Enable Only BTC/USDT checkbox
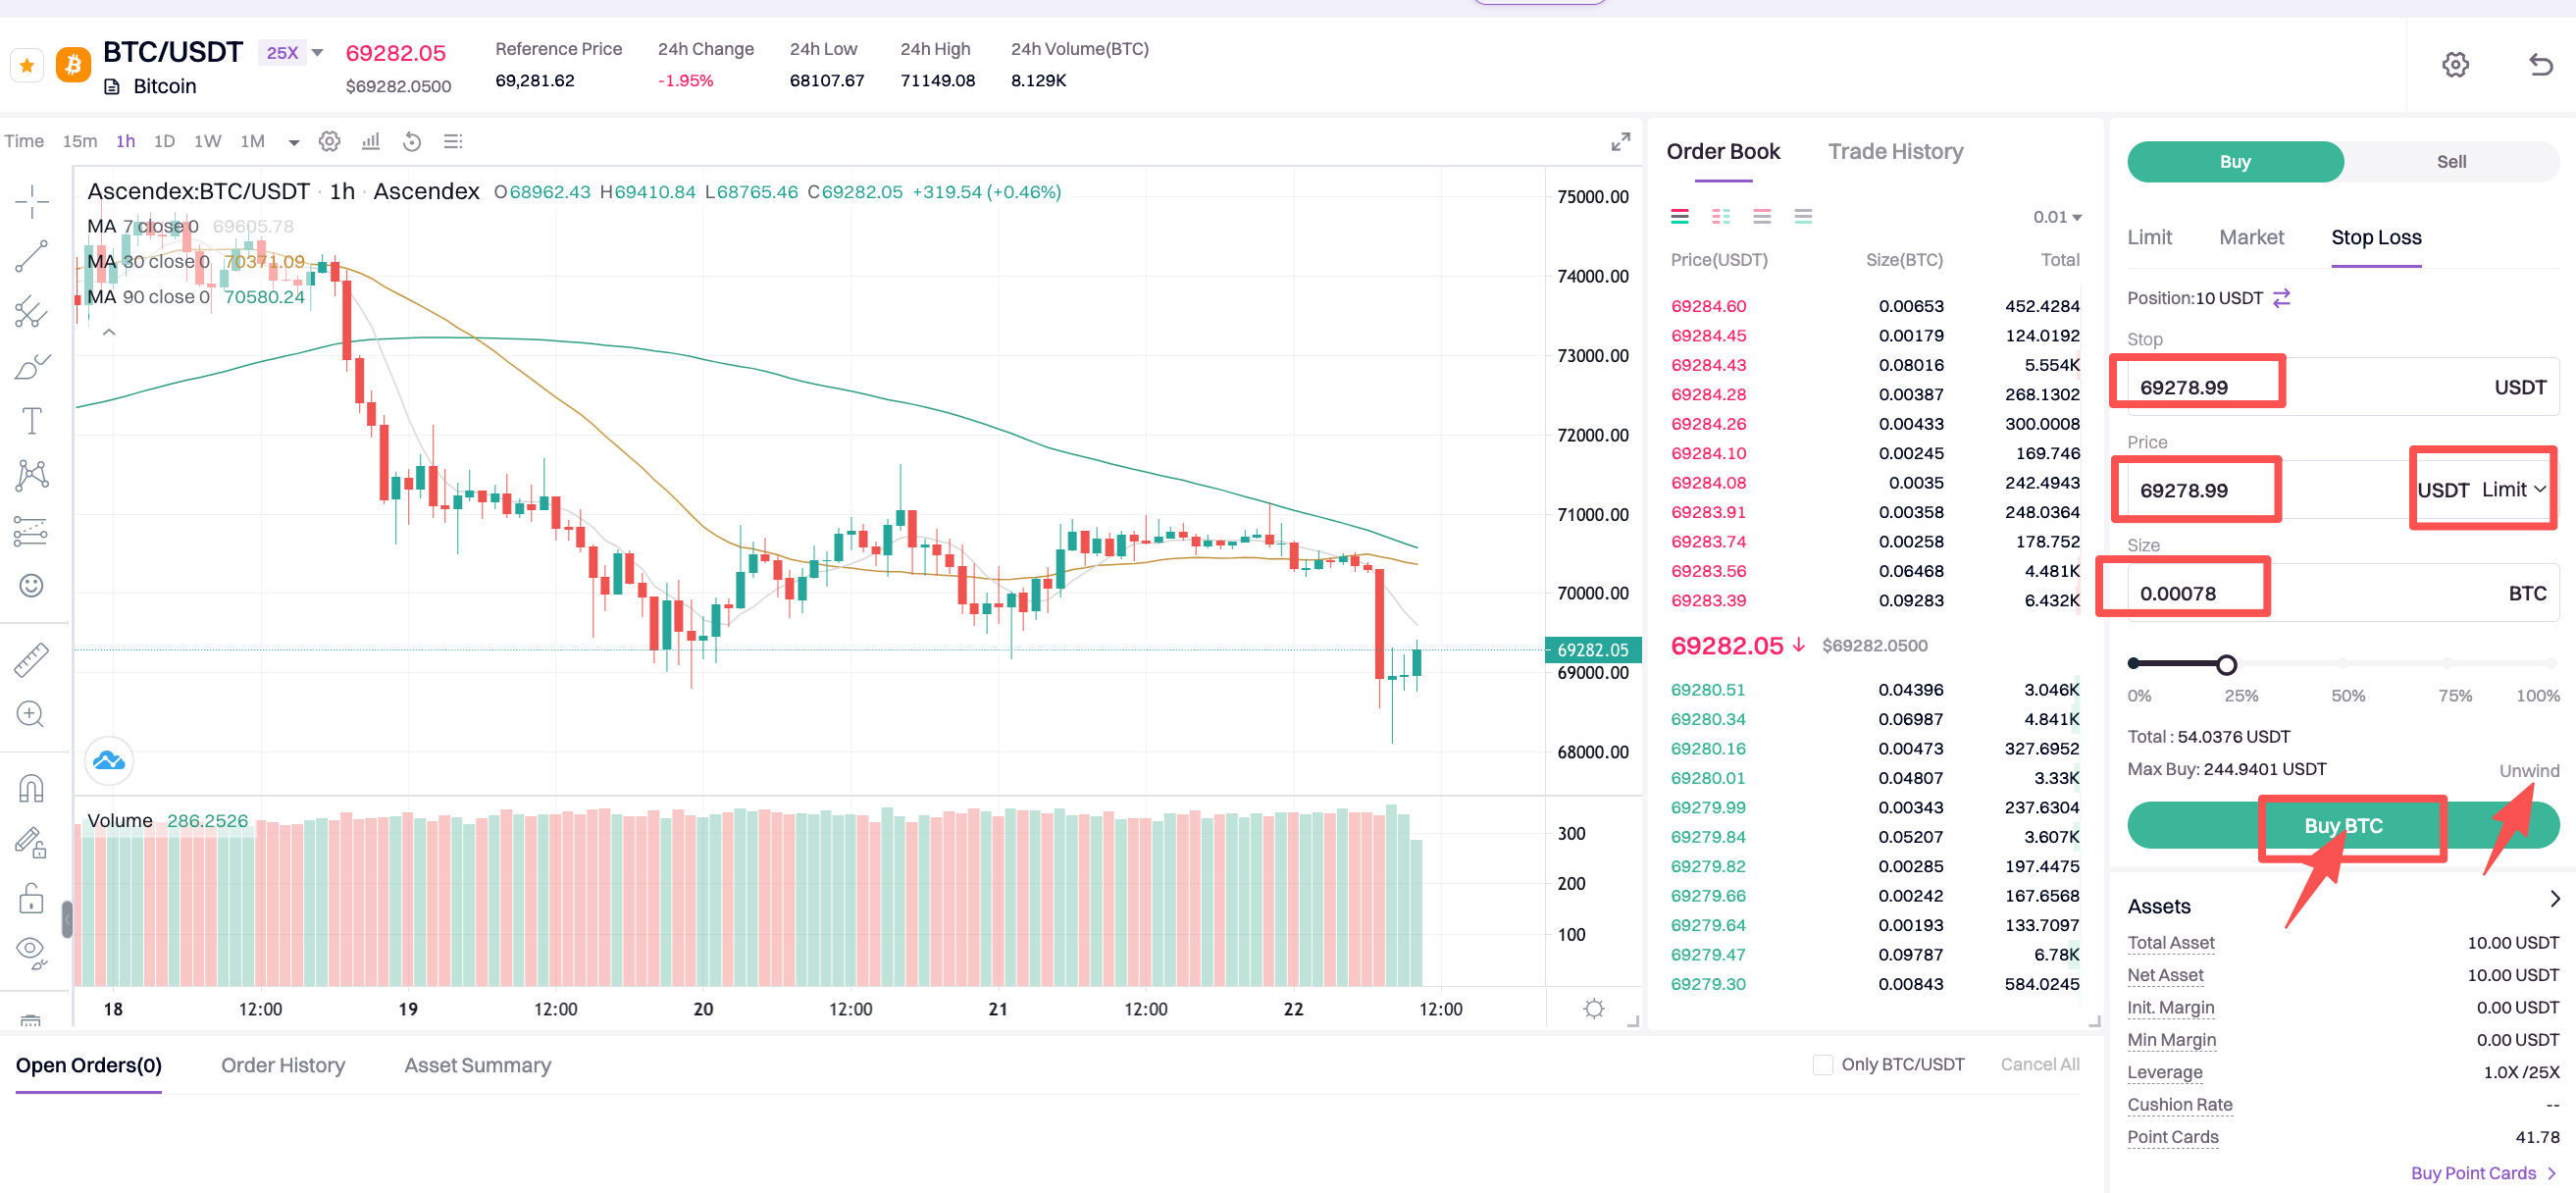This screenshot has height=1193, width=2576. [1822, 1064]
